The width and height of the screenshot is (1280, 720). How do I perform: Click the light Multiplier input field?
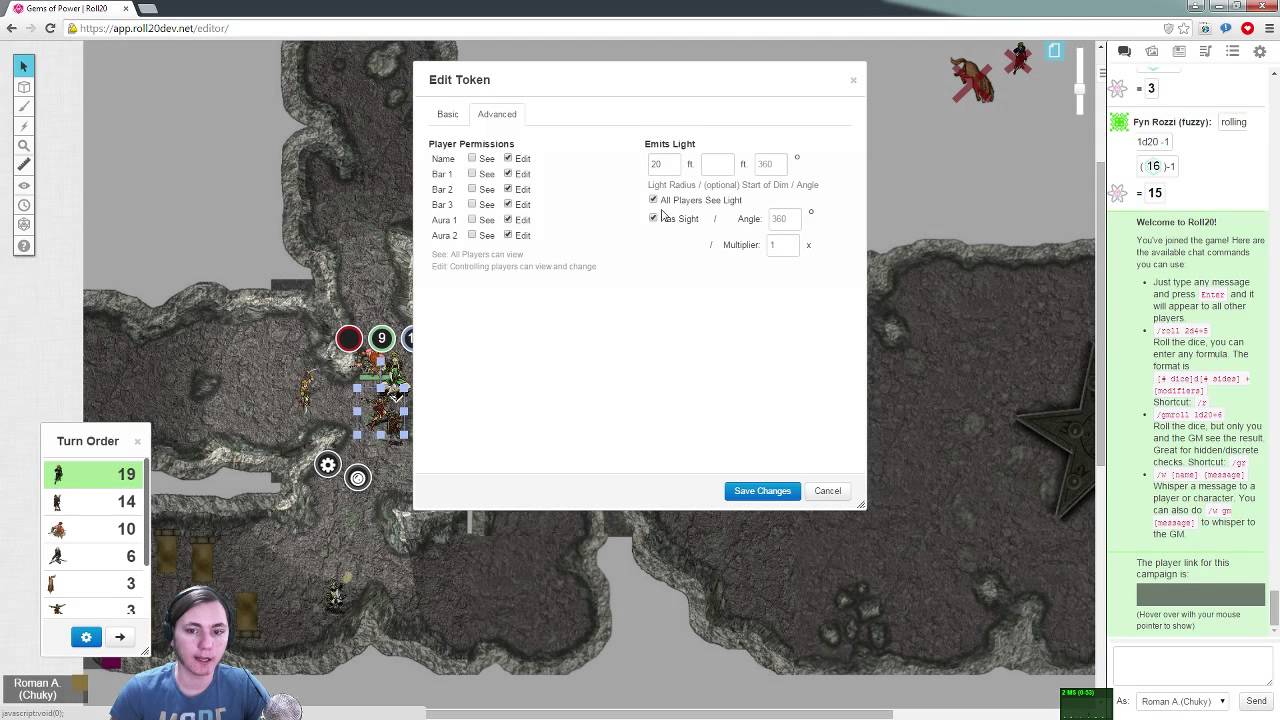pos(783,245)
